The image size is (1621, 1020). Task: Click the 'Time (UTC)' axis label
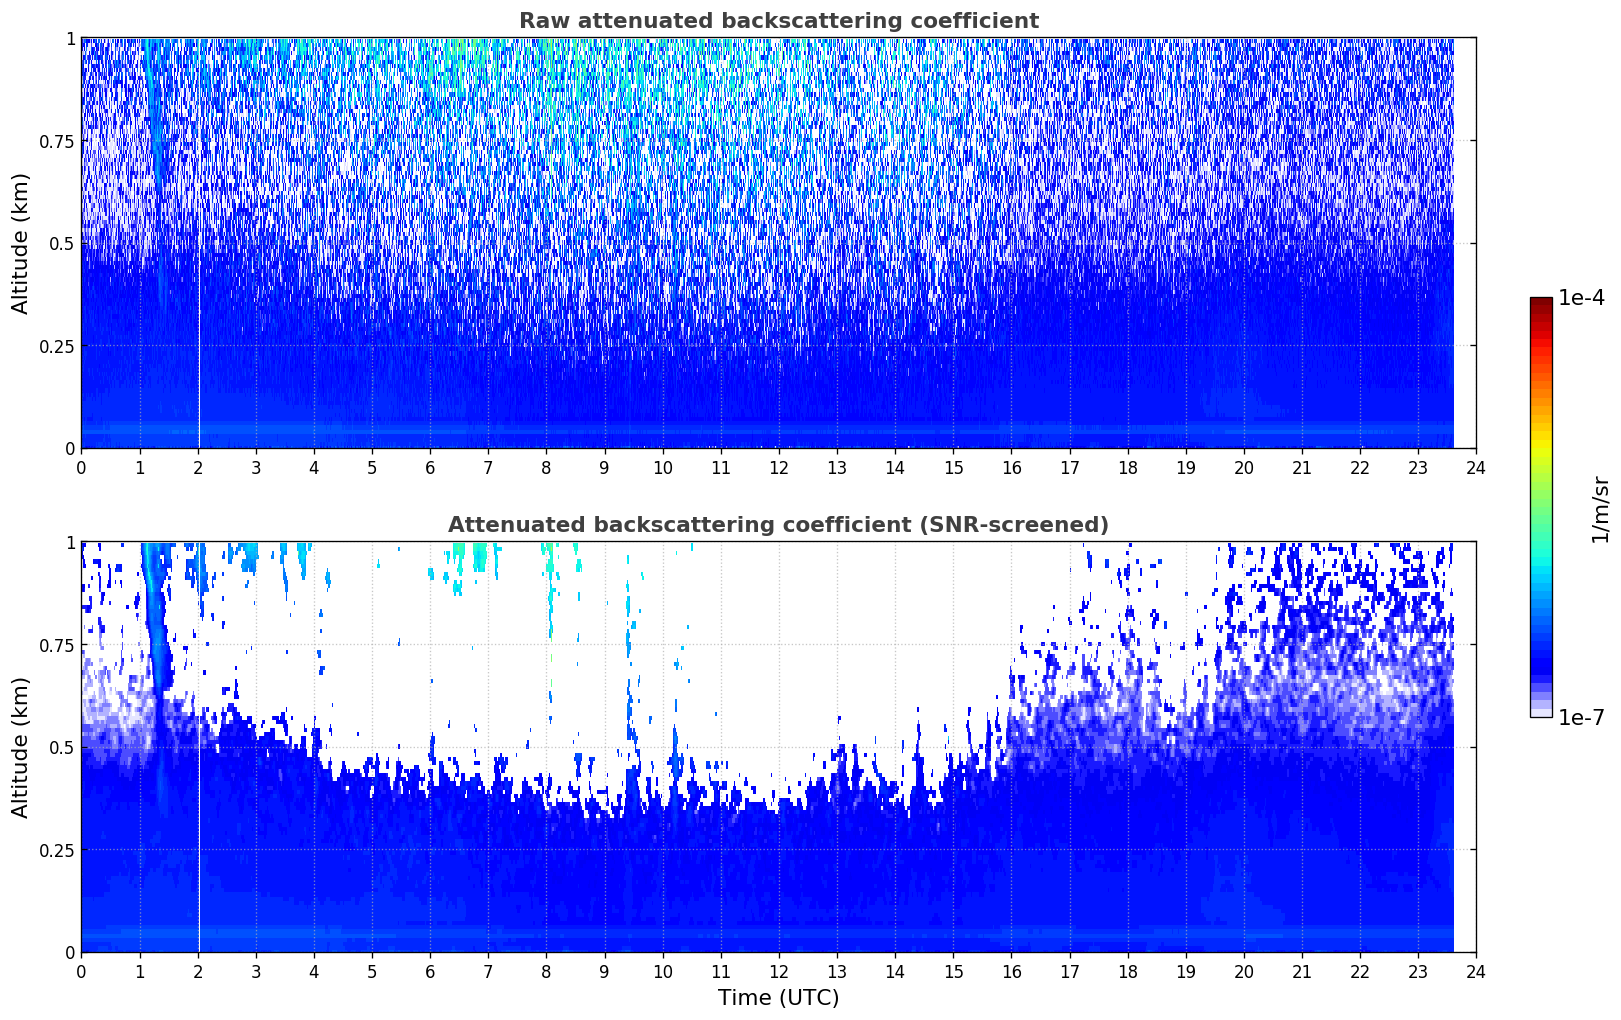click(x=778, y=998)
